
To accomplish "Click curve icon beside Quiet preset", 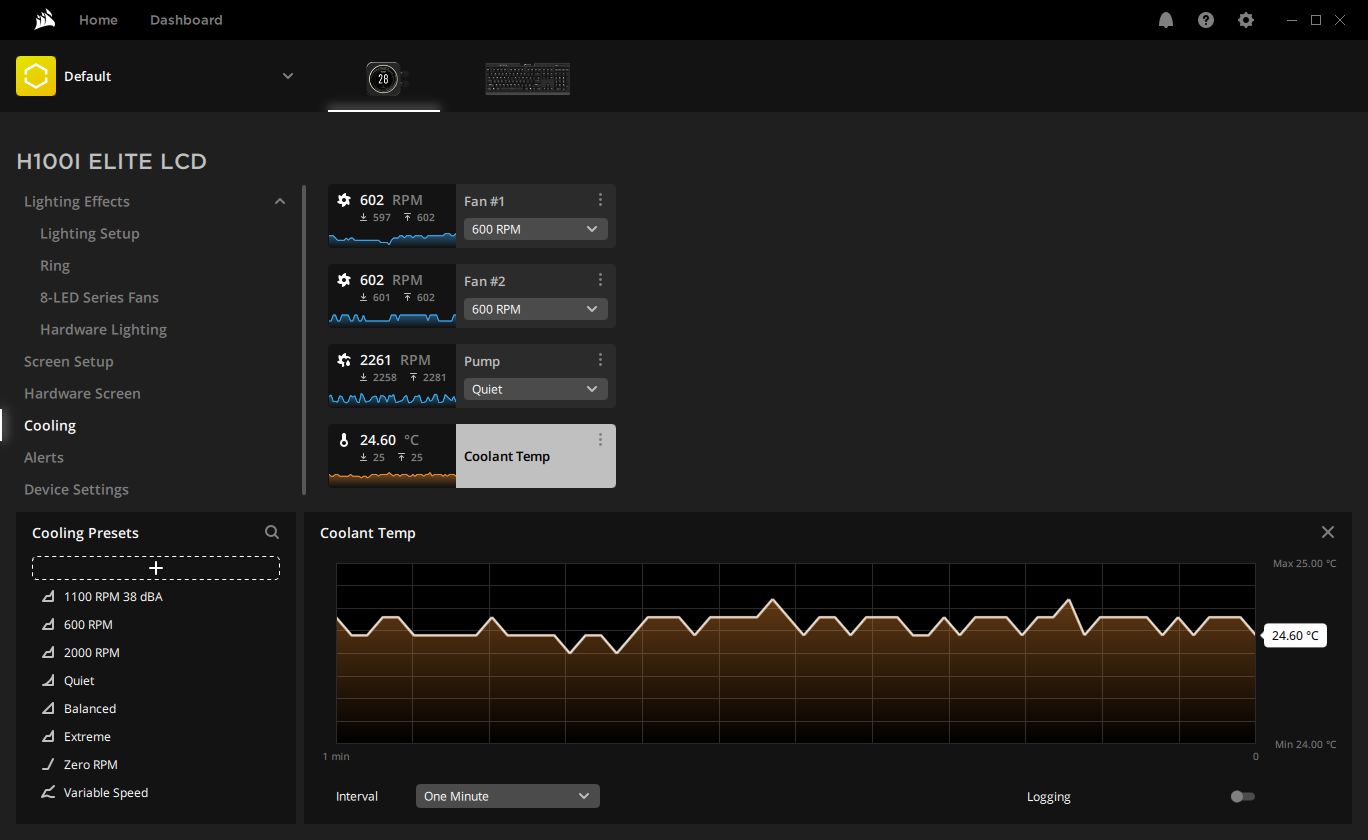I will [x=48, y=680].
